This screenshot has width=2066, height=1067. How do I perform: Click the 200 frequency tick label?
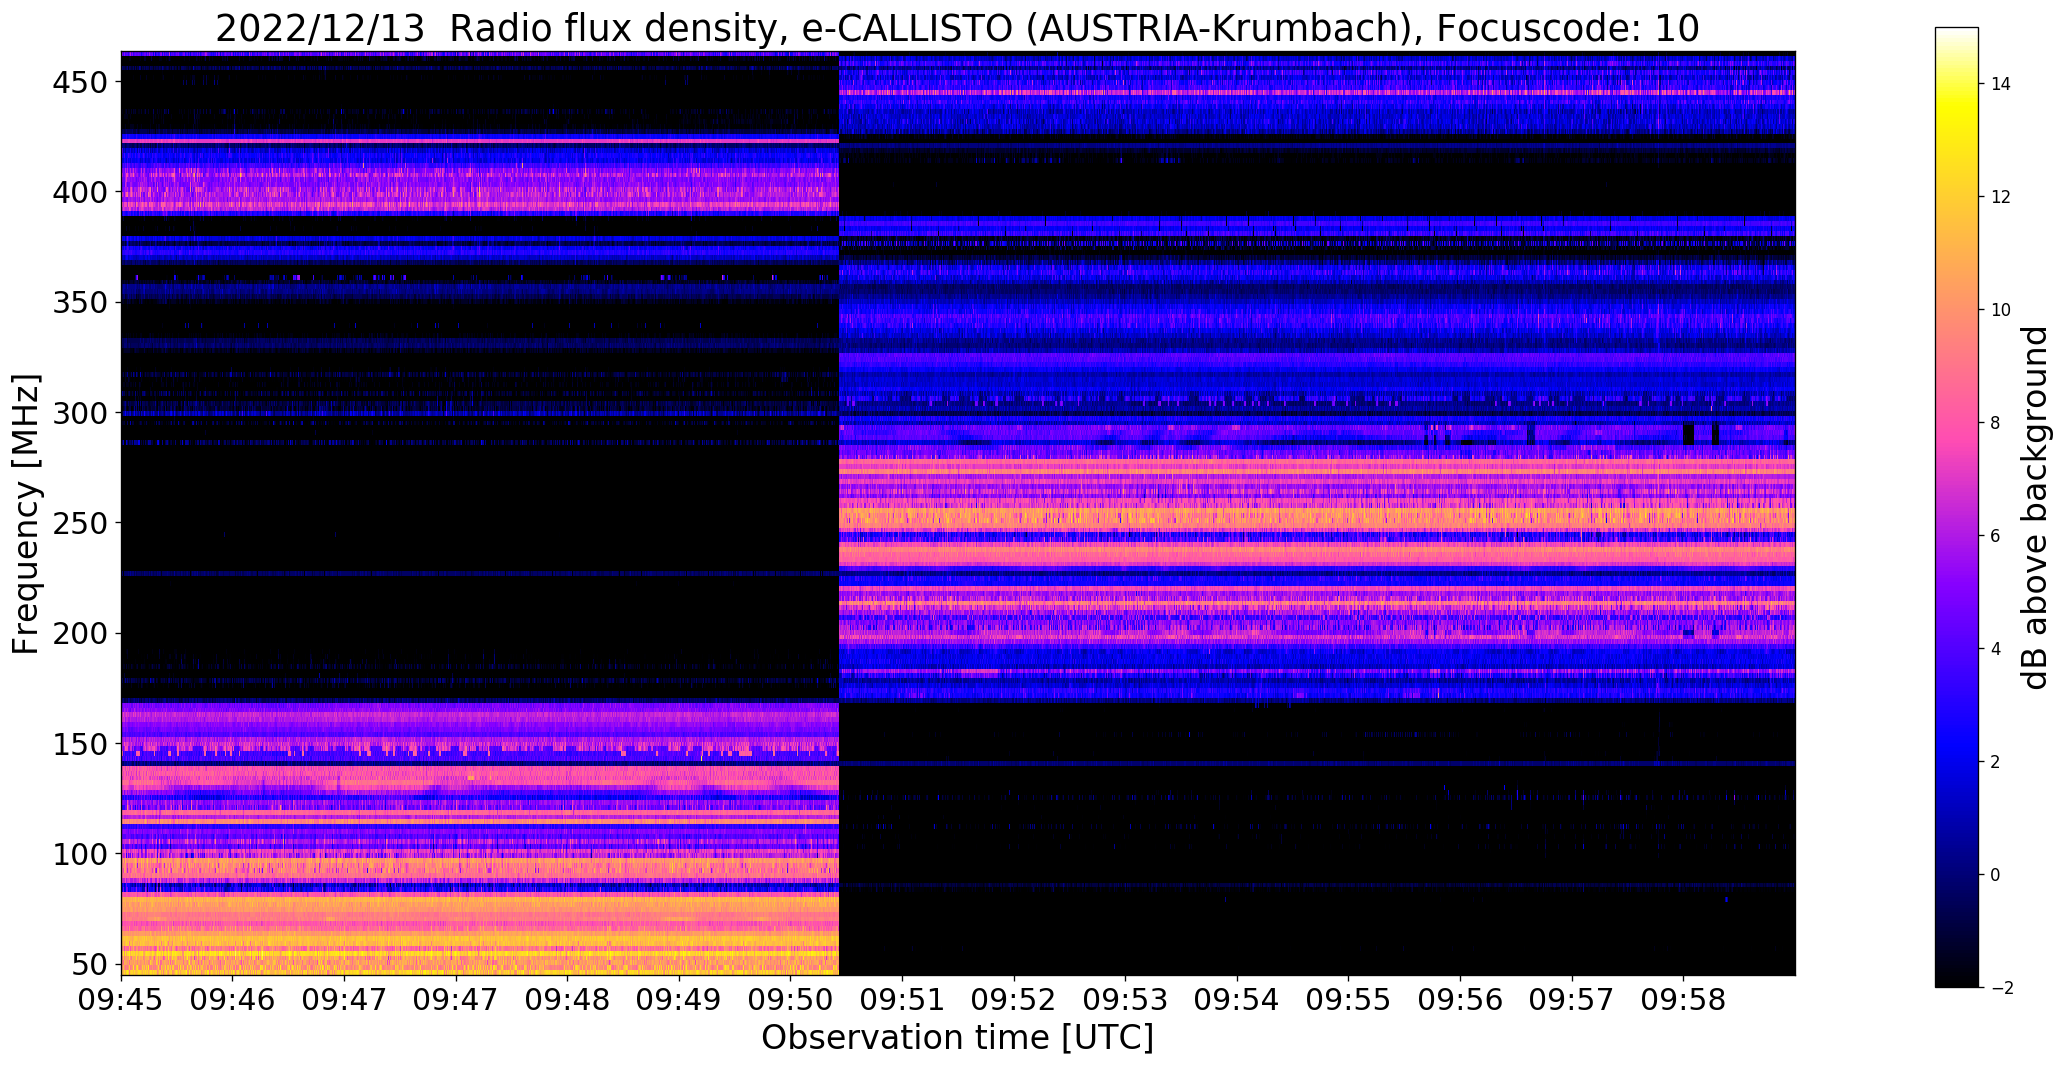click(79, 633)
